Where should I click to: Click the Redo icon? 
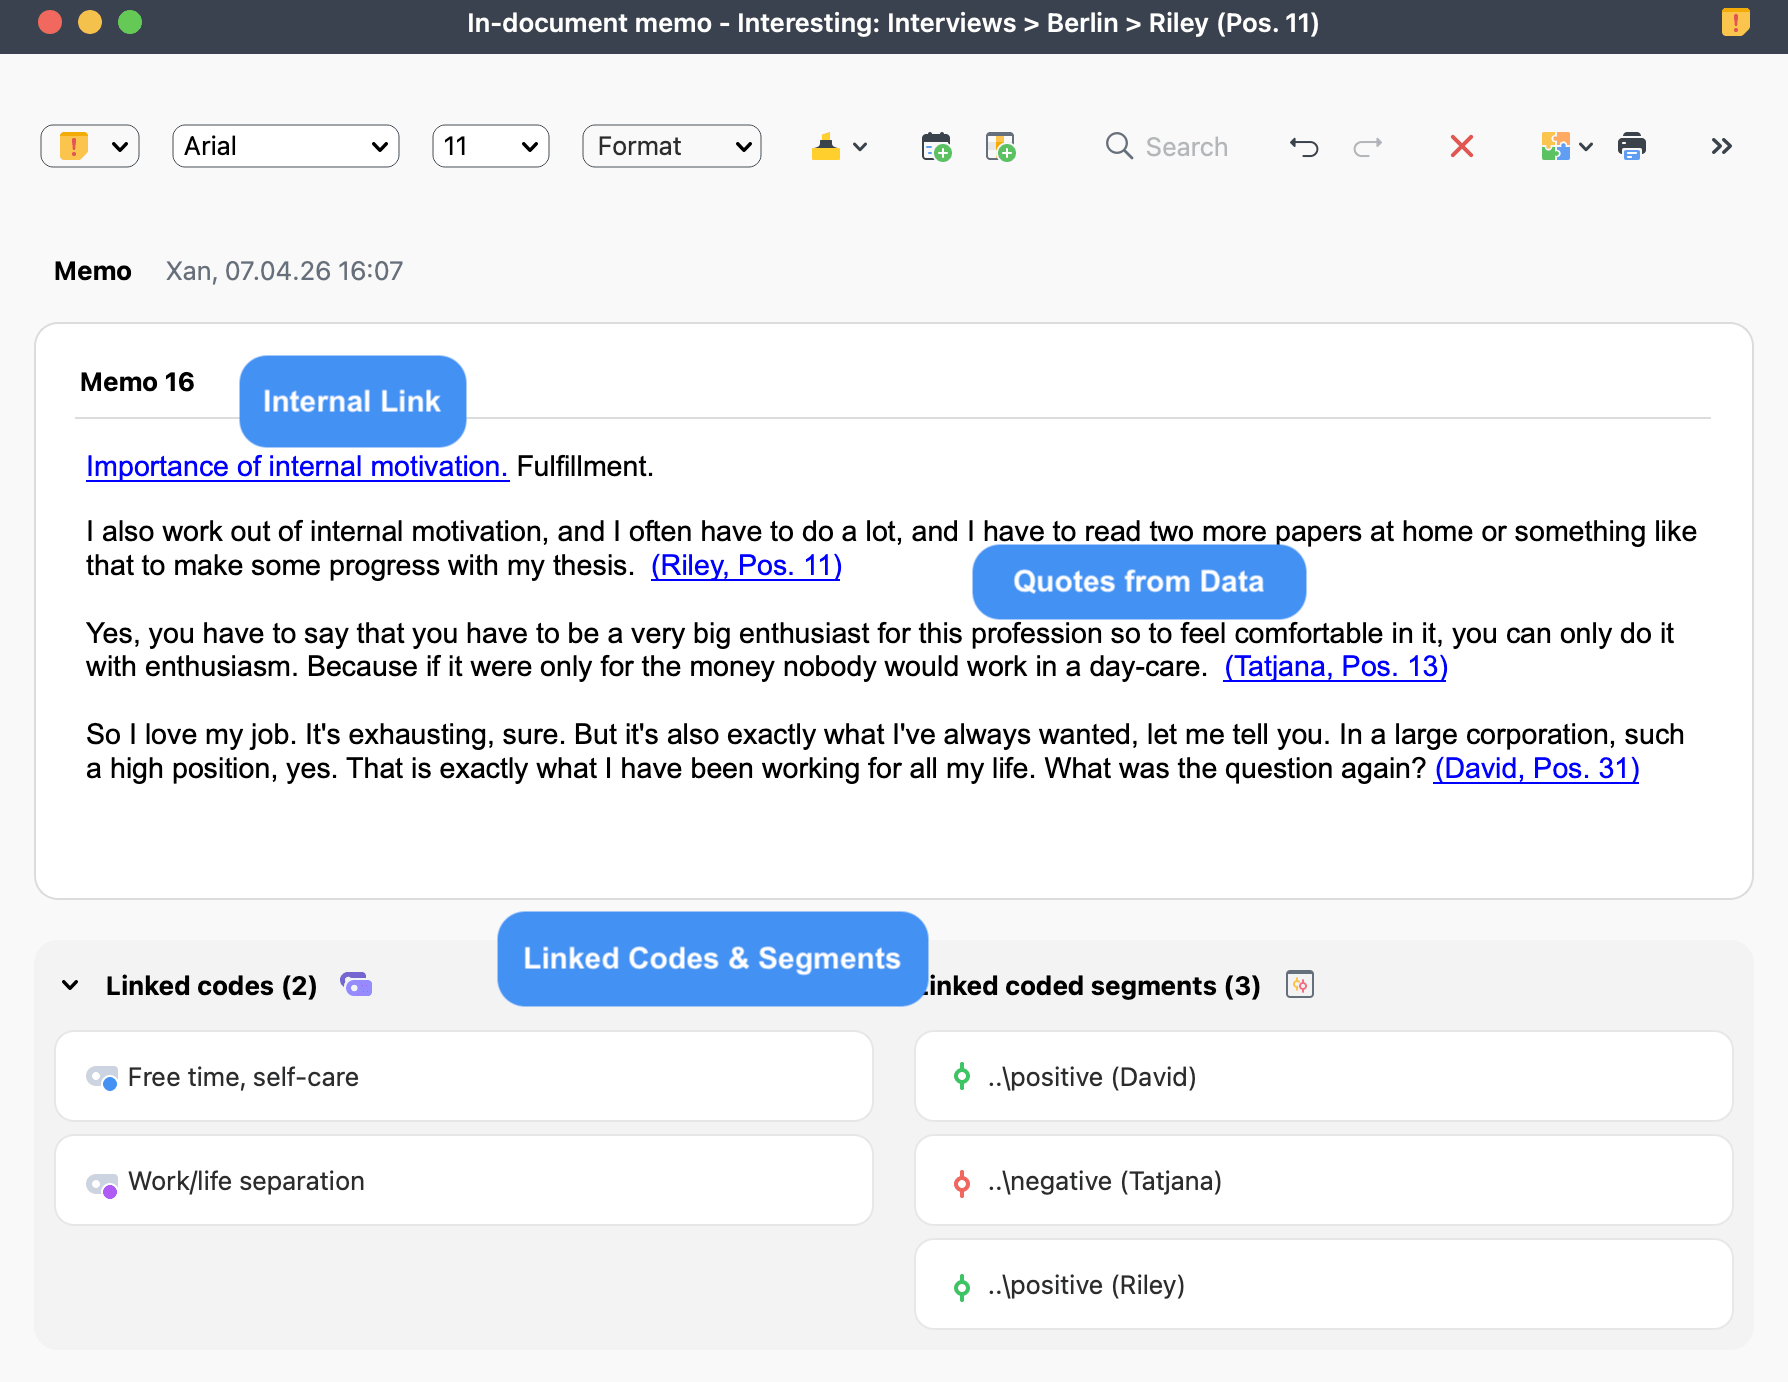coord(1368,146)
